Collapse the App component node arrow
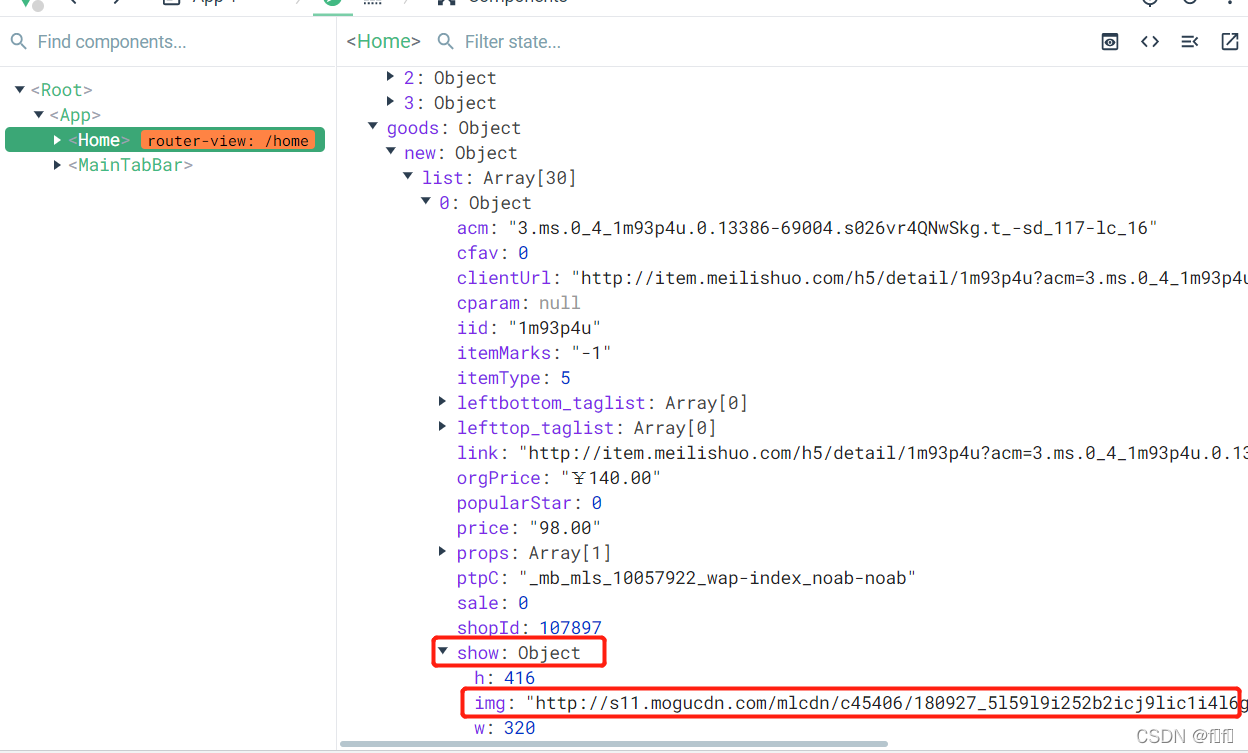 [39, 115]
